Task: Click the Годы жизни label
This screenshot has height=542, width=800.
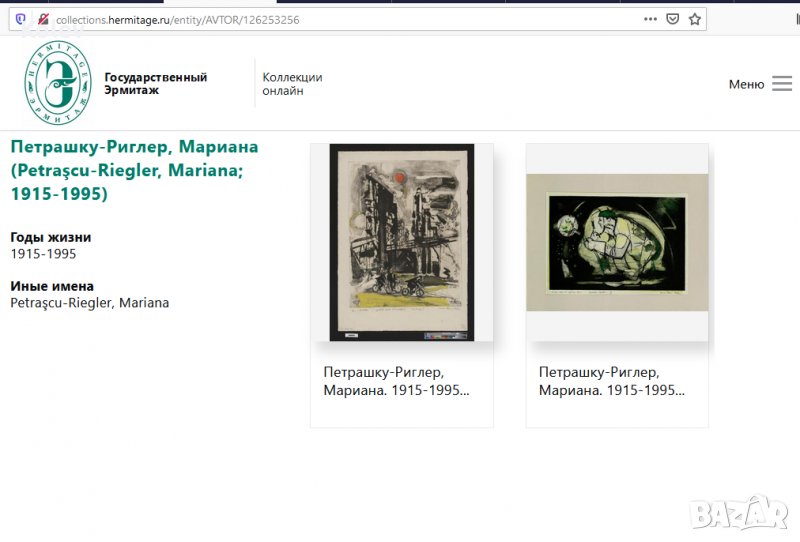Action: (x=51, y=237)
